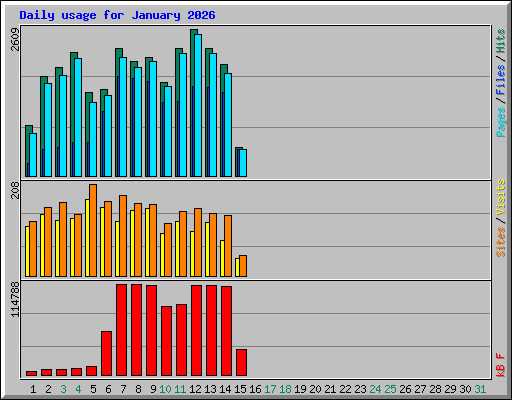Click the cyan files bar for day 1
The image size is (512, 400).
click(x=33, y=155)
